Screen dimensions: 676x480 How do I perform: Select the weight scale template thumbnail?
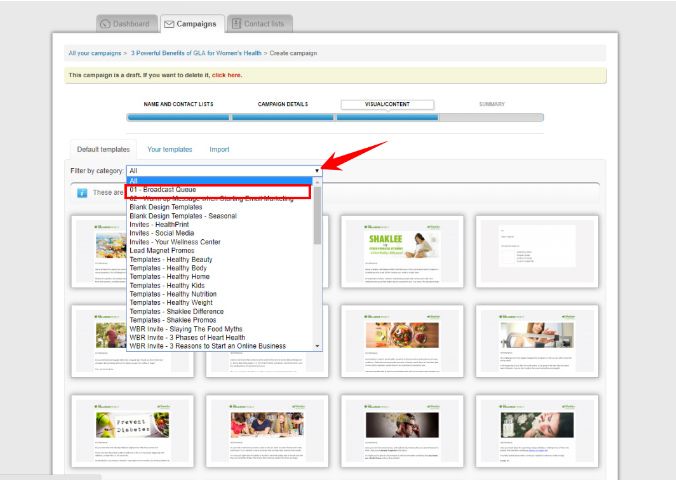(537, 341)
